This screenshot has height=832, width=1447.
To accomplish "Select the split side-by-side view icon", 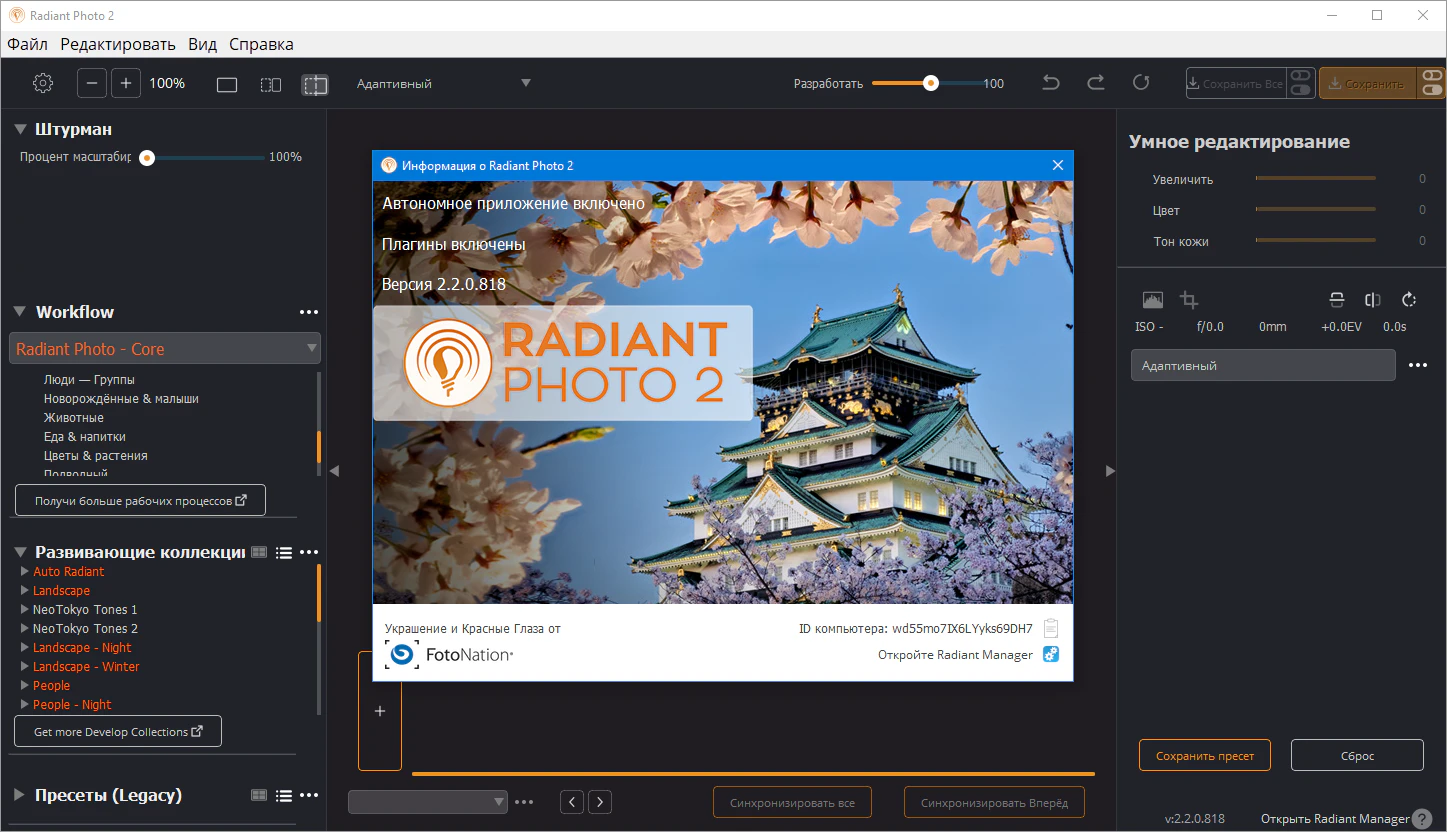I will coord(271,85).
